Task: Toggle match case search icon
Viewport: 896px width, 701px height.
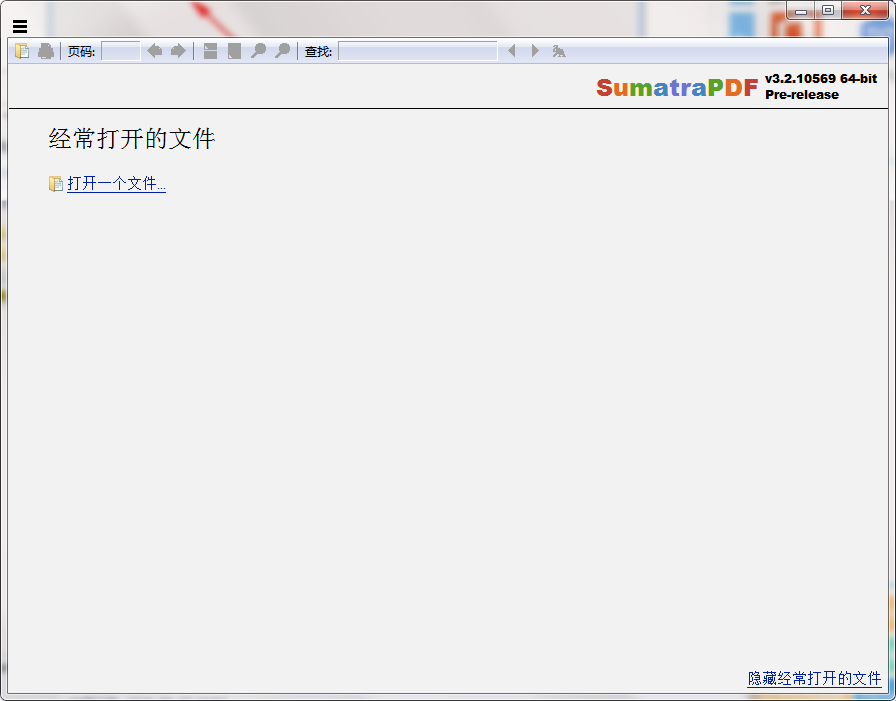Action: (x=559, y=51)
